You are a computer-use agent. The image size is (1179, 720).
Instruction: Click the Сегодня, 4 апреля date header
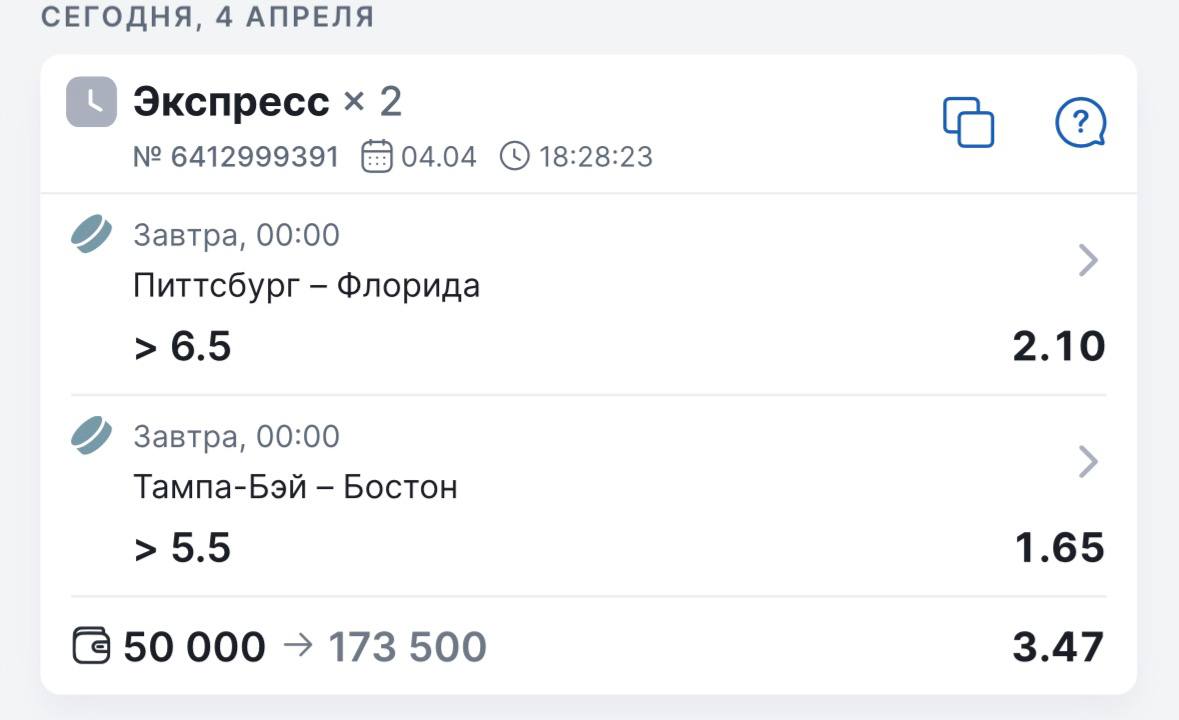point(207,17)
